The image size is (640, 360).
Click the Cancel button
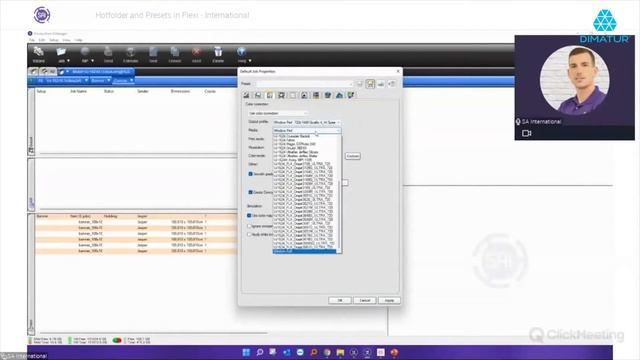364,300
